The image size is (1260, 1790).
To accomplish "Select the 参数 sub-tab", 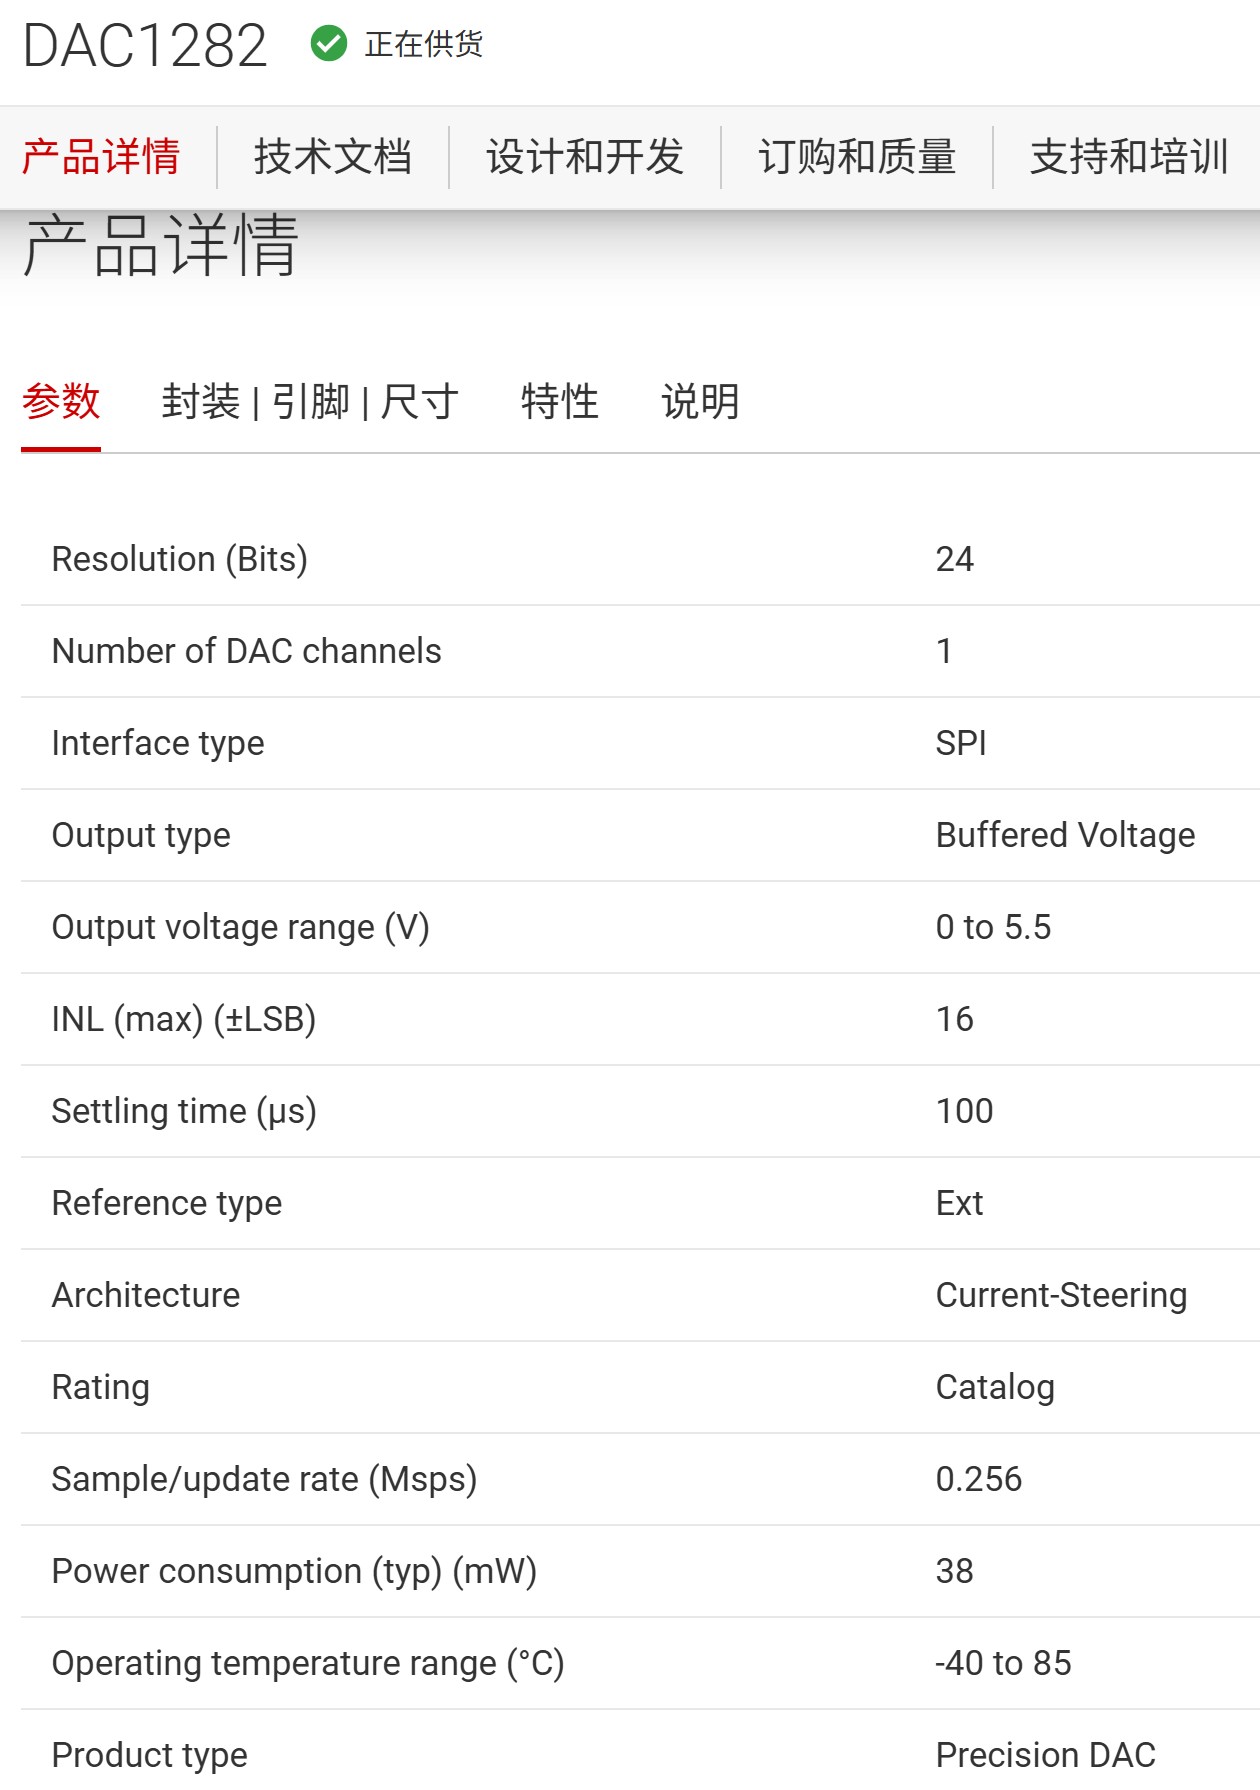I will (x=61, y=402).
